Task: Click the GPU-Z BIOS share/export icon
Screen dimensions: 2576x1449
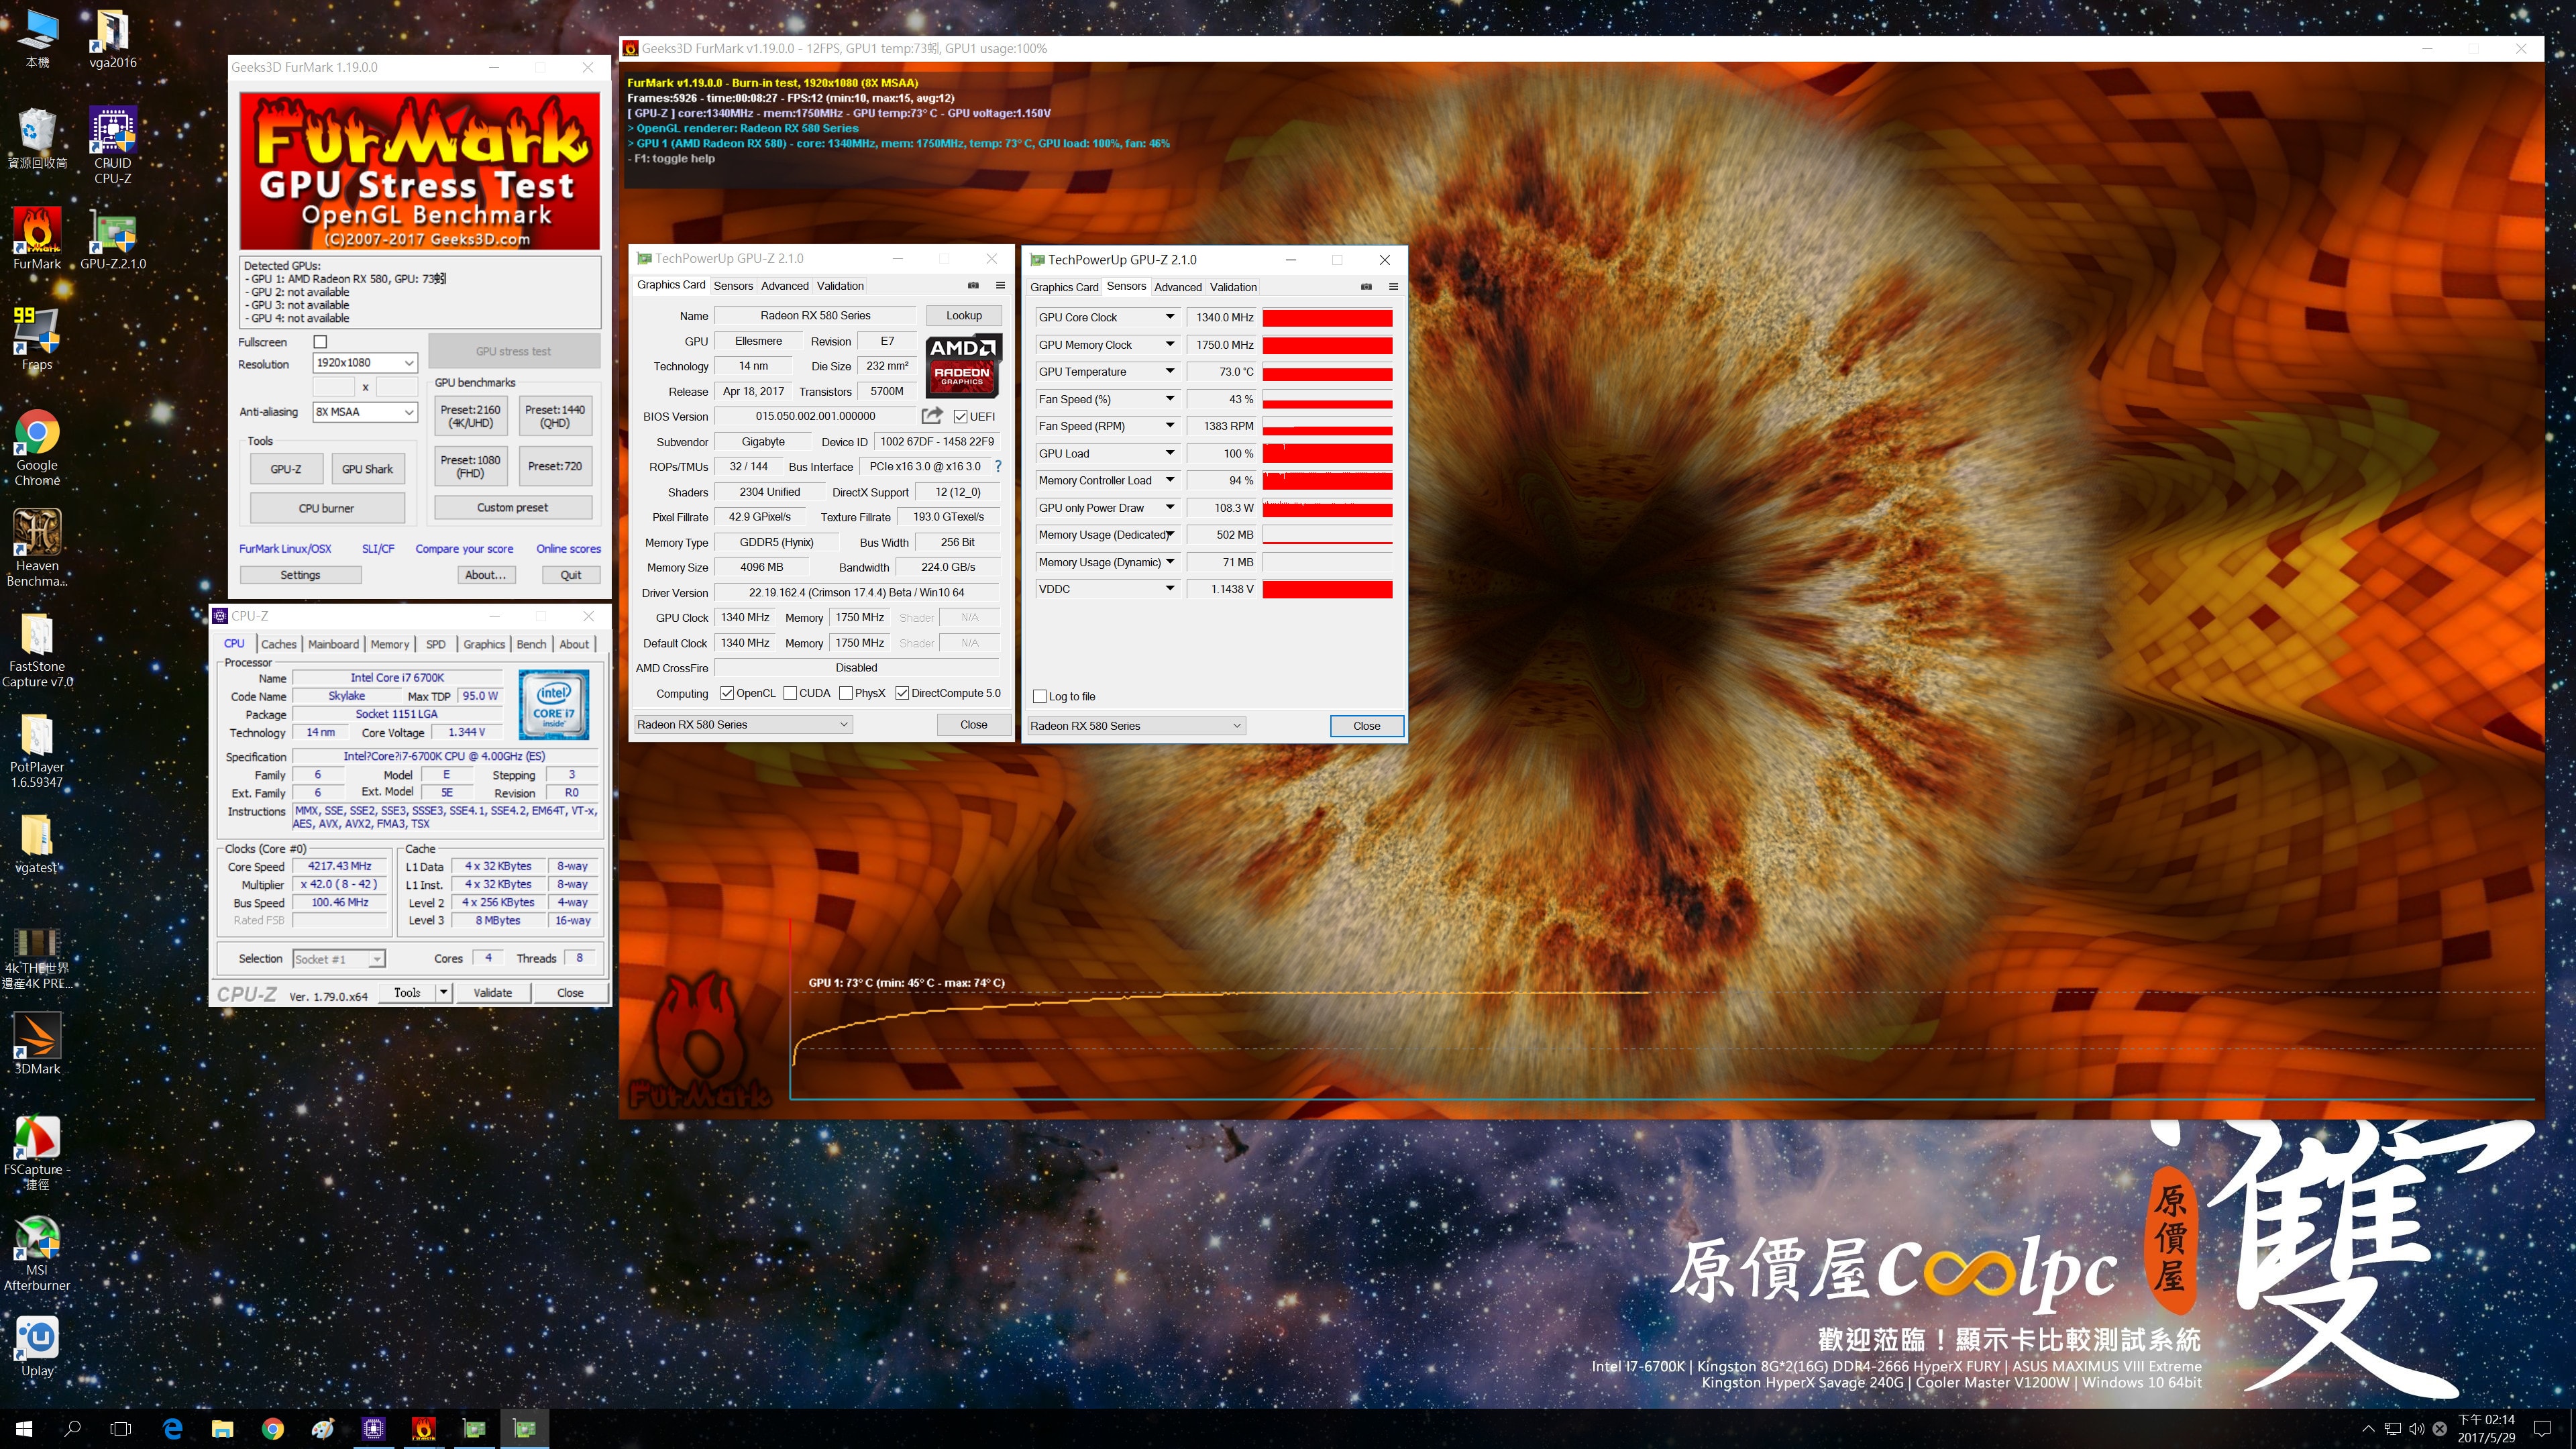Action: [x=931, y=415]
